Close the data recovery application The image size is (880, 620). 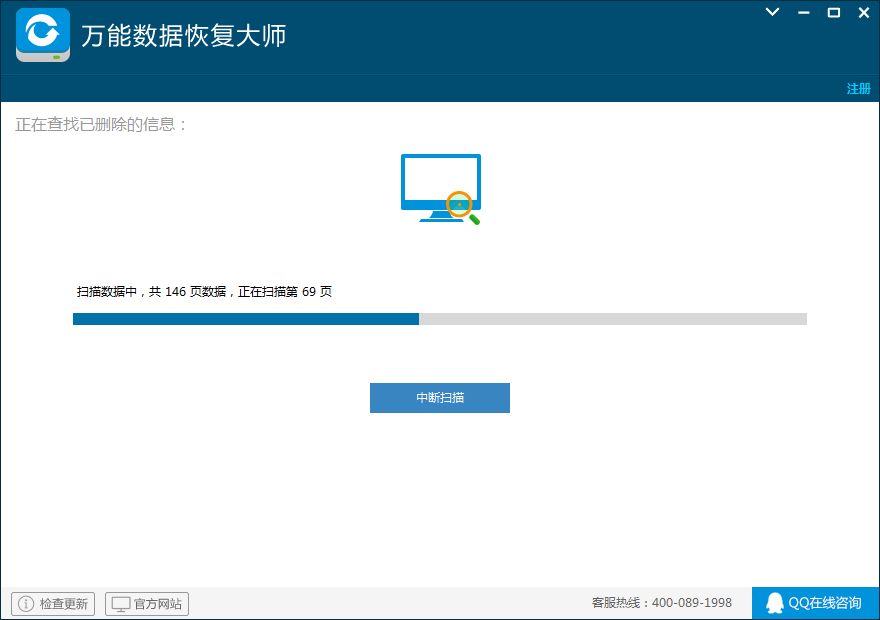[863, 12]
